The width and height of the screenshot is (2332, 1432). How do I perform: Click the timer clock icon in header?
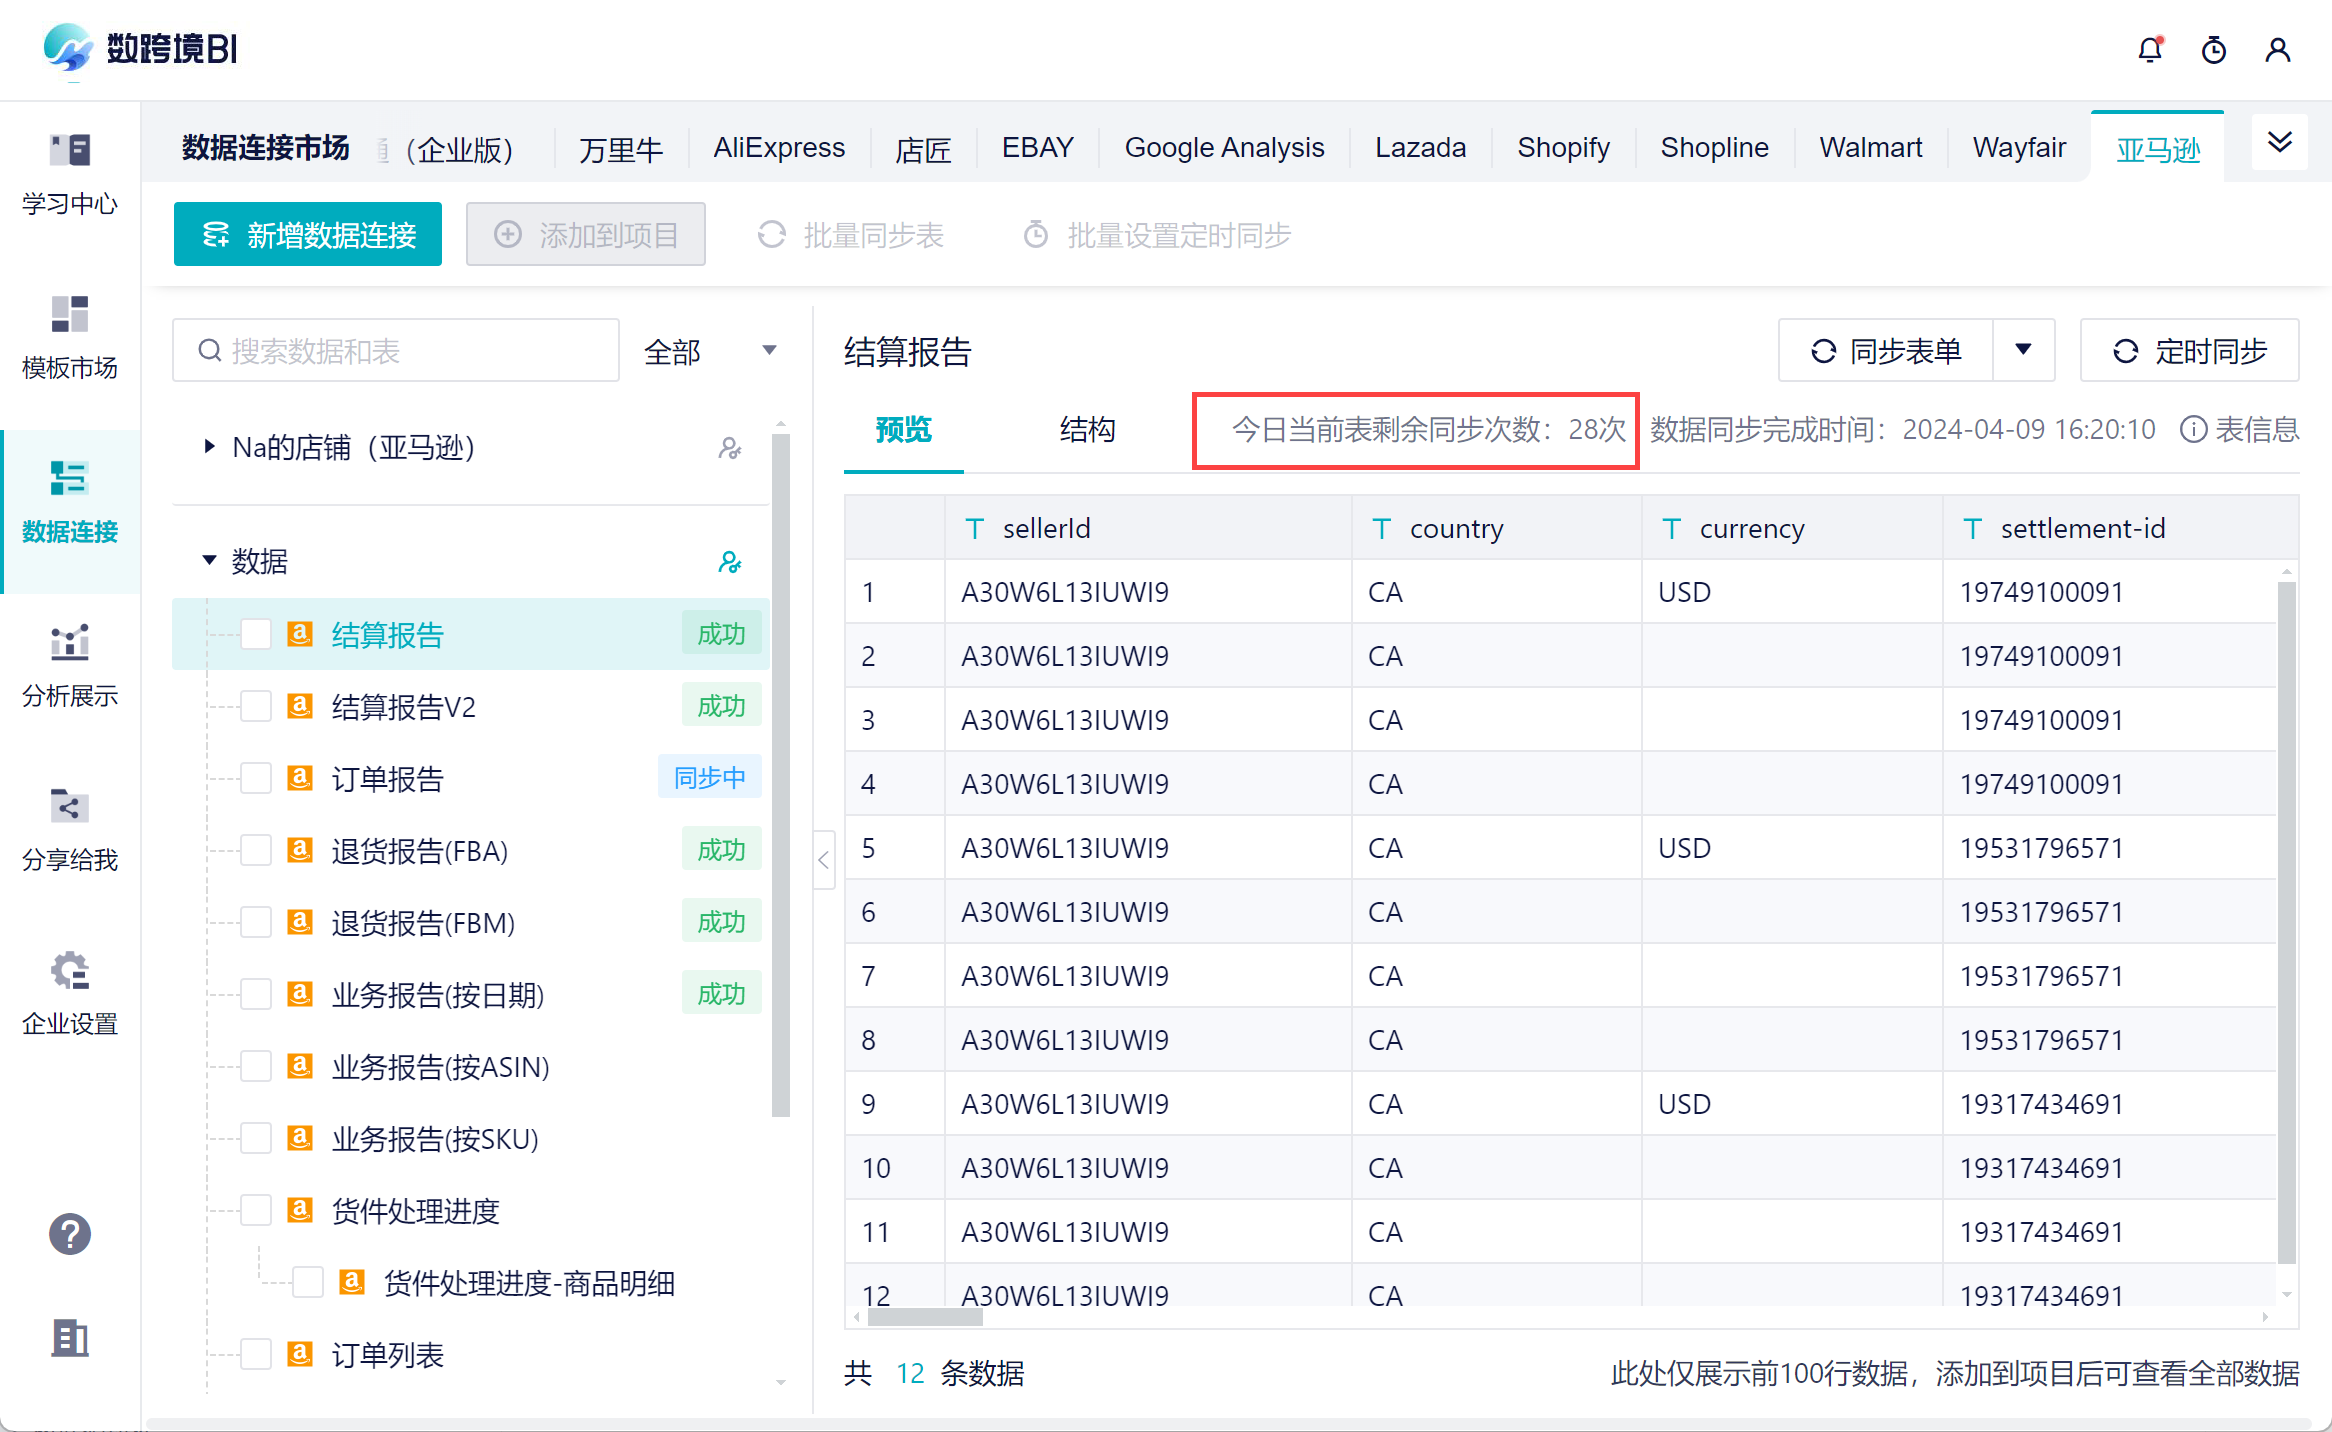tap(2213, 50)
